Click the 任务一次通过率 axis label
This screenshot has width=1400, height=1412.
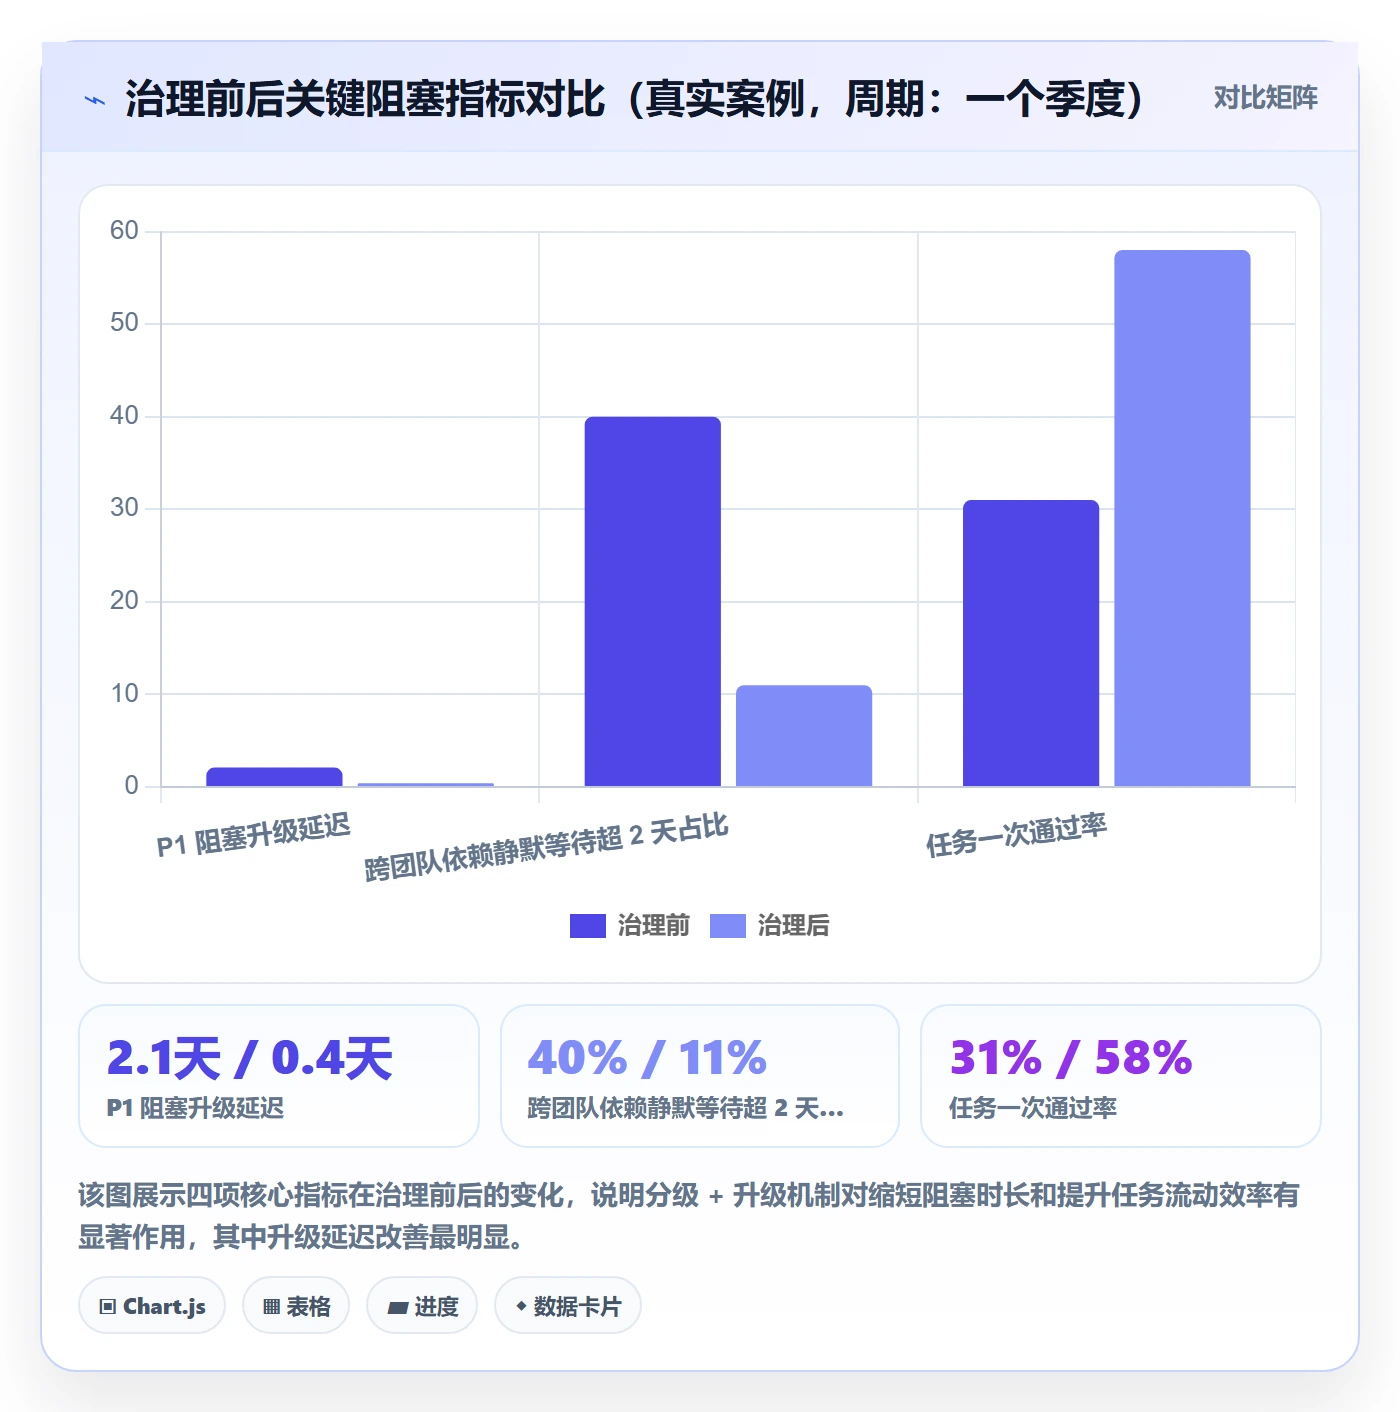[x=1016, y=835]
